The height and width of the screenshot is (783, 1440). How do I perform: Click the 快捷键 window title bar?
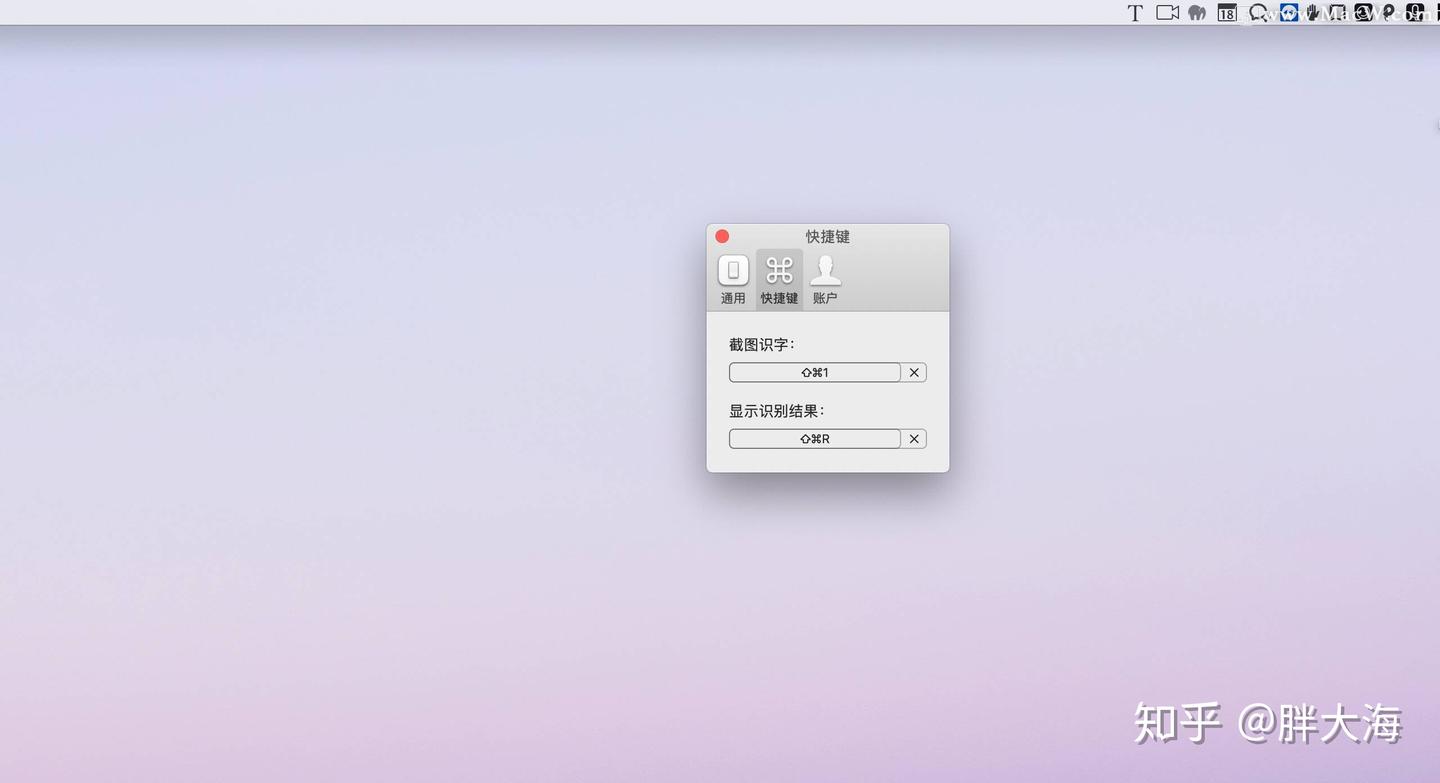pyautogui.click(x=827, y=236)
